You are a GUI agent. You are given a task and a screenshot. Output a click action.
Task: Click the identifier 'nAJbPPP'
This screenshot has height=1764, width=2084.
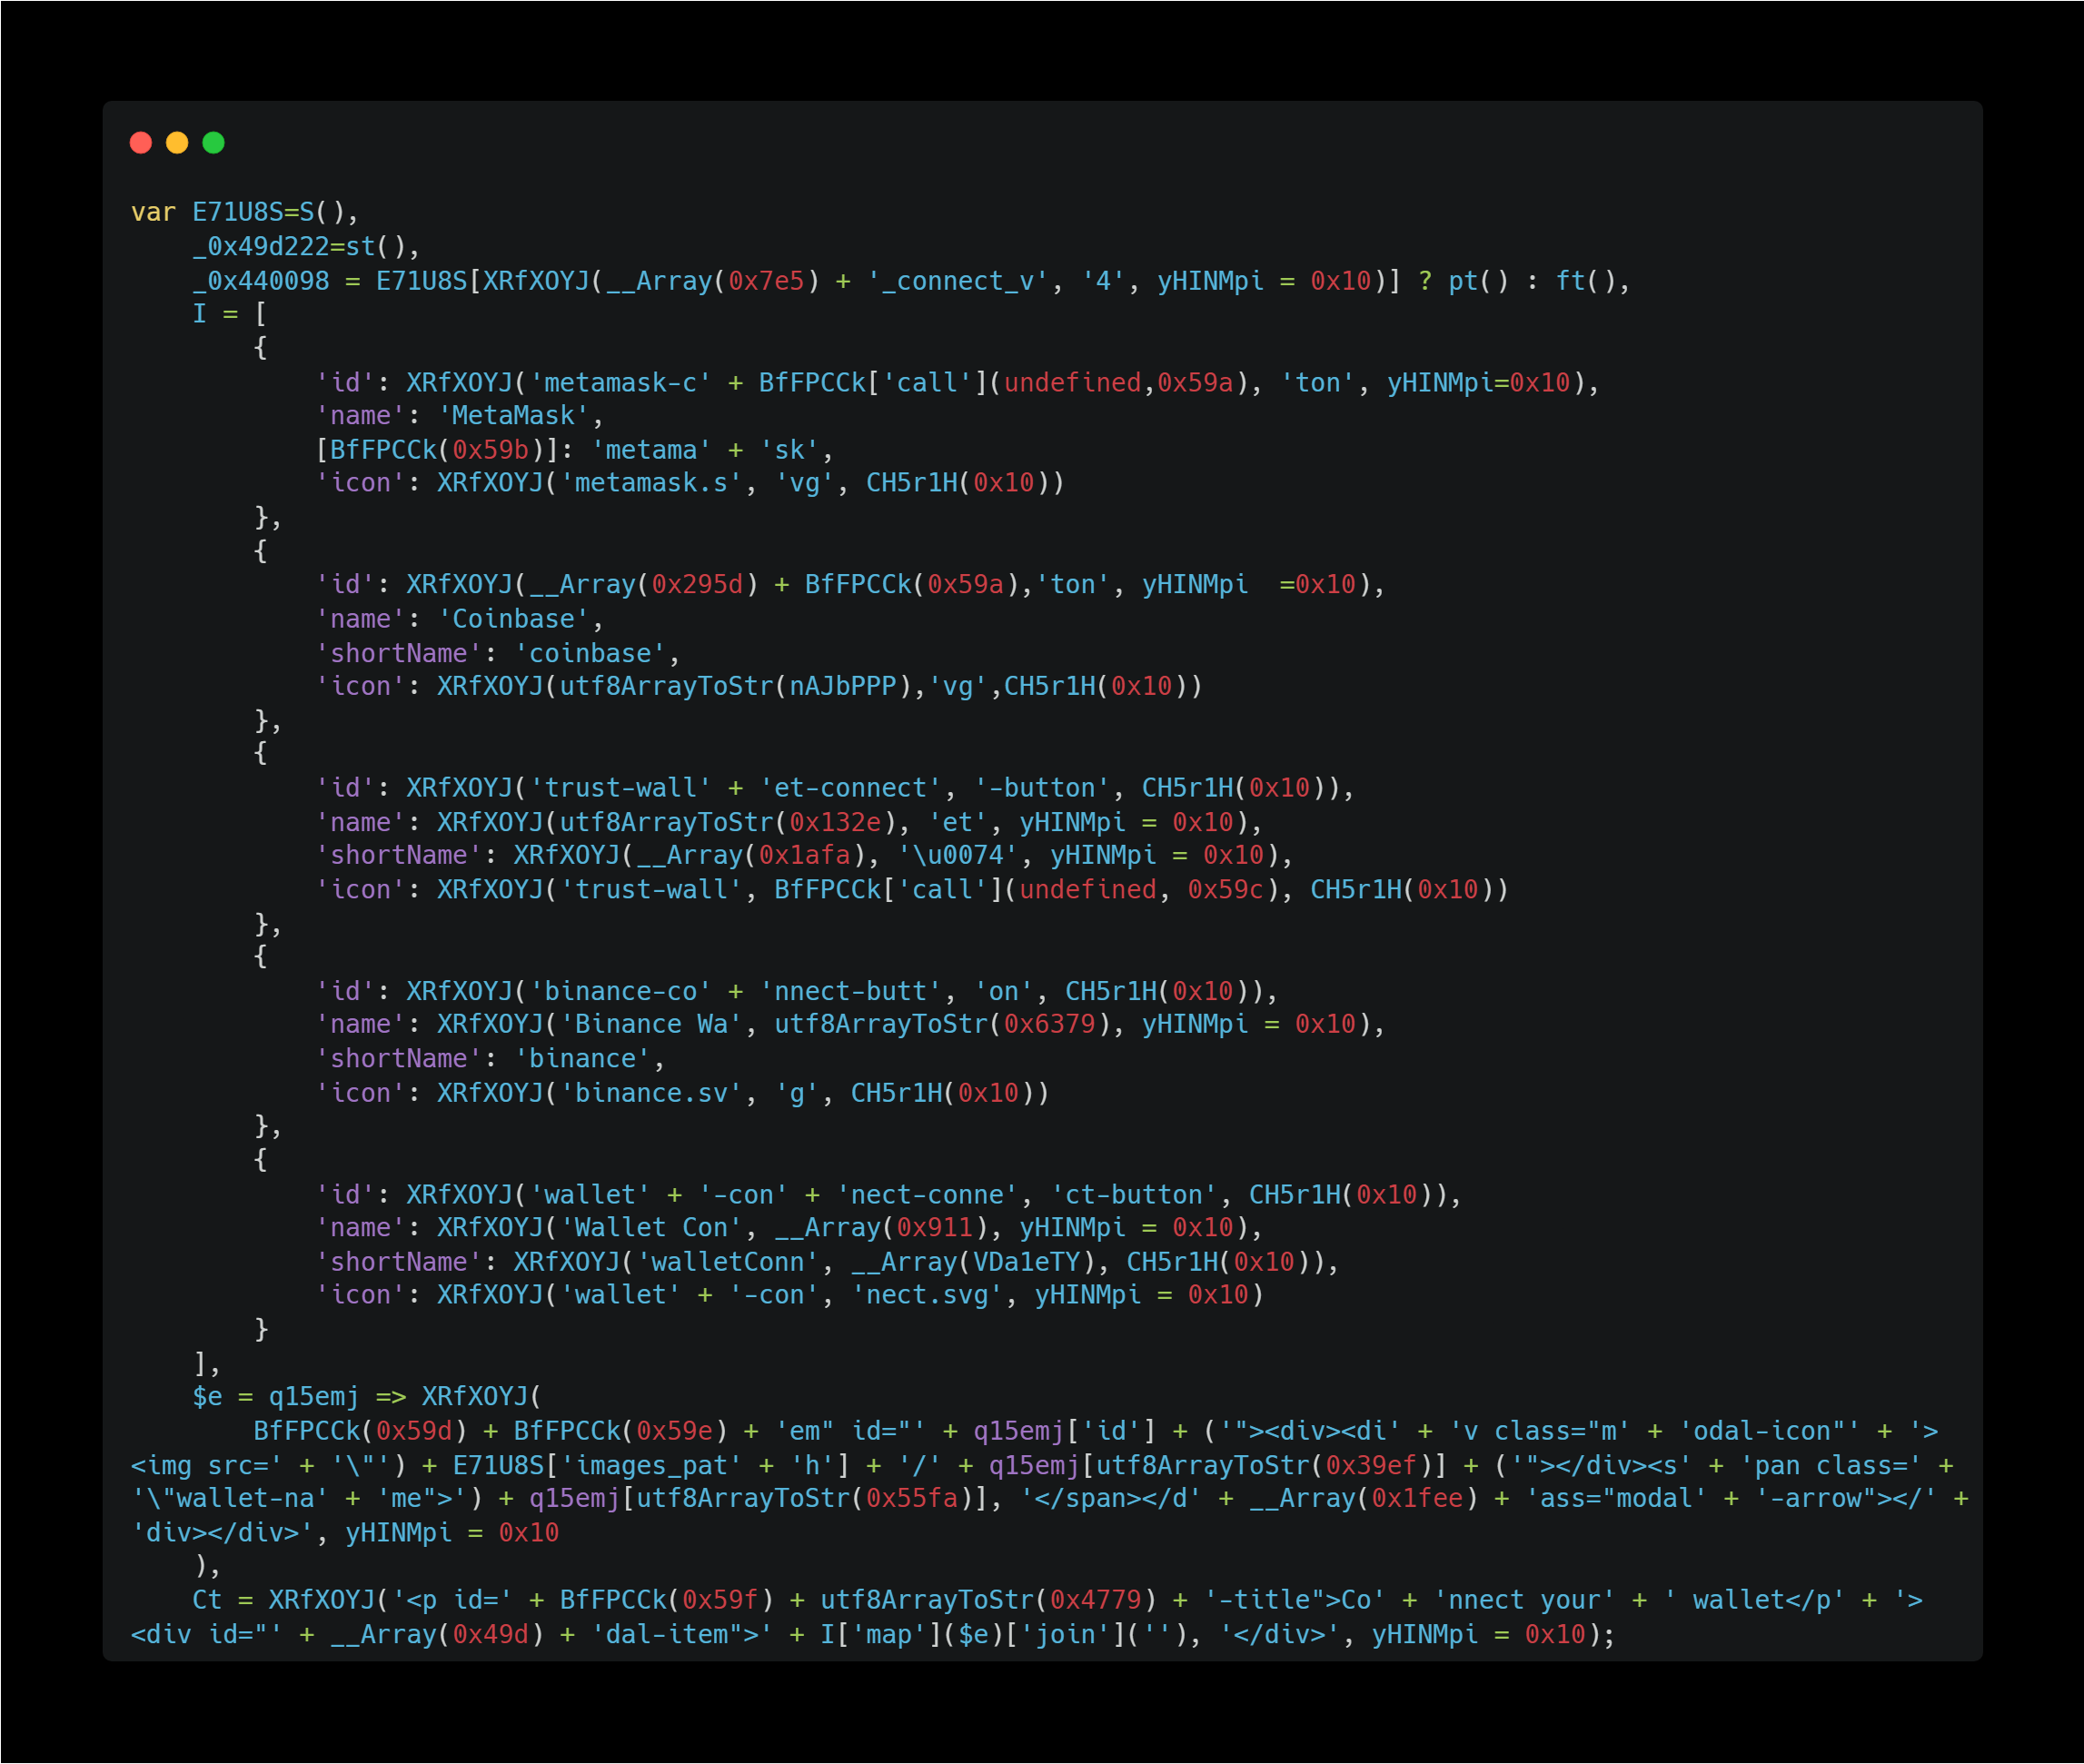click(843, 686)
